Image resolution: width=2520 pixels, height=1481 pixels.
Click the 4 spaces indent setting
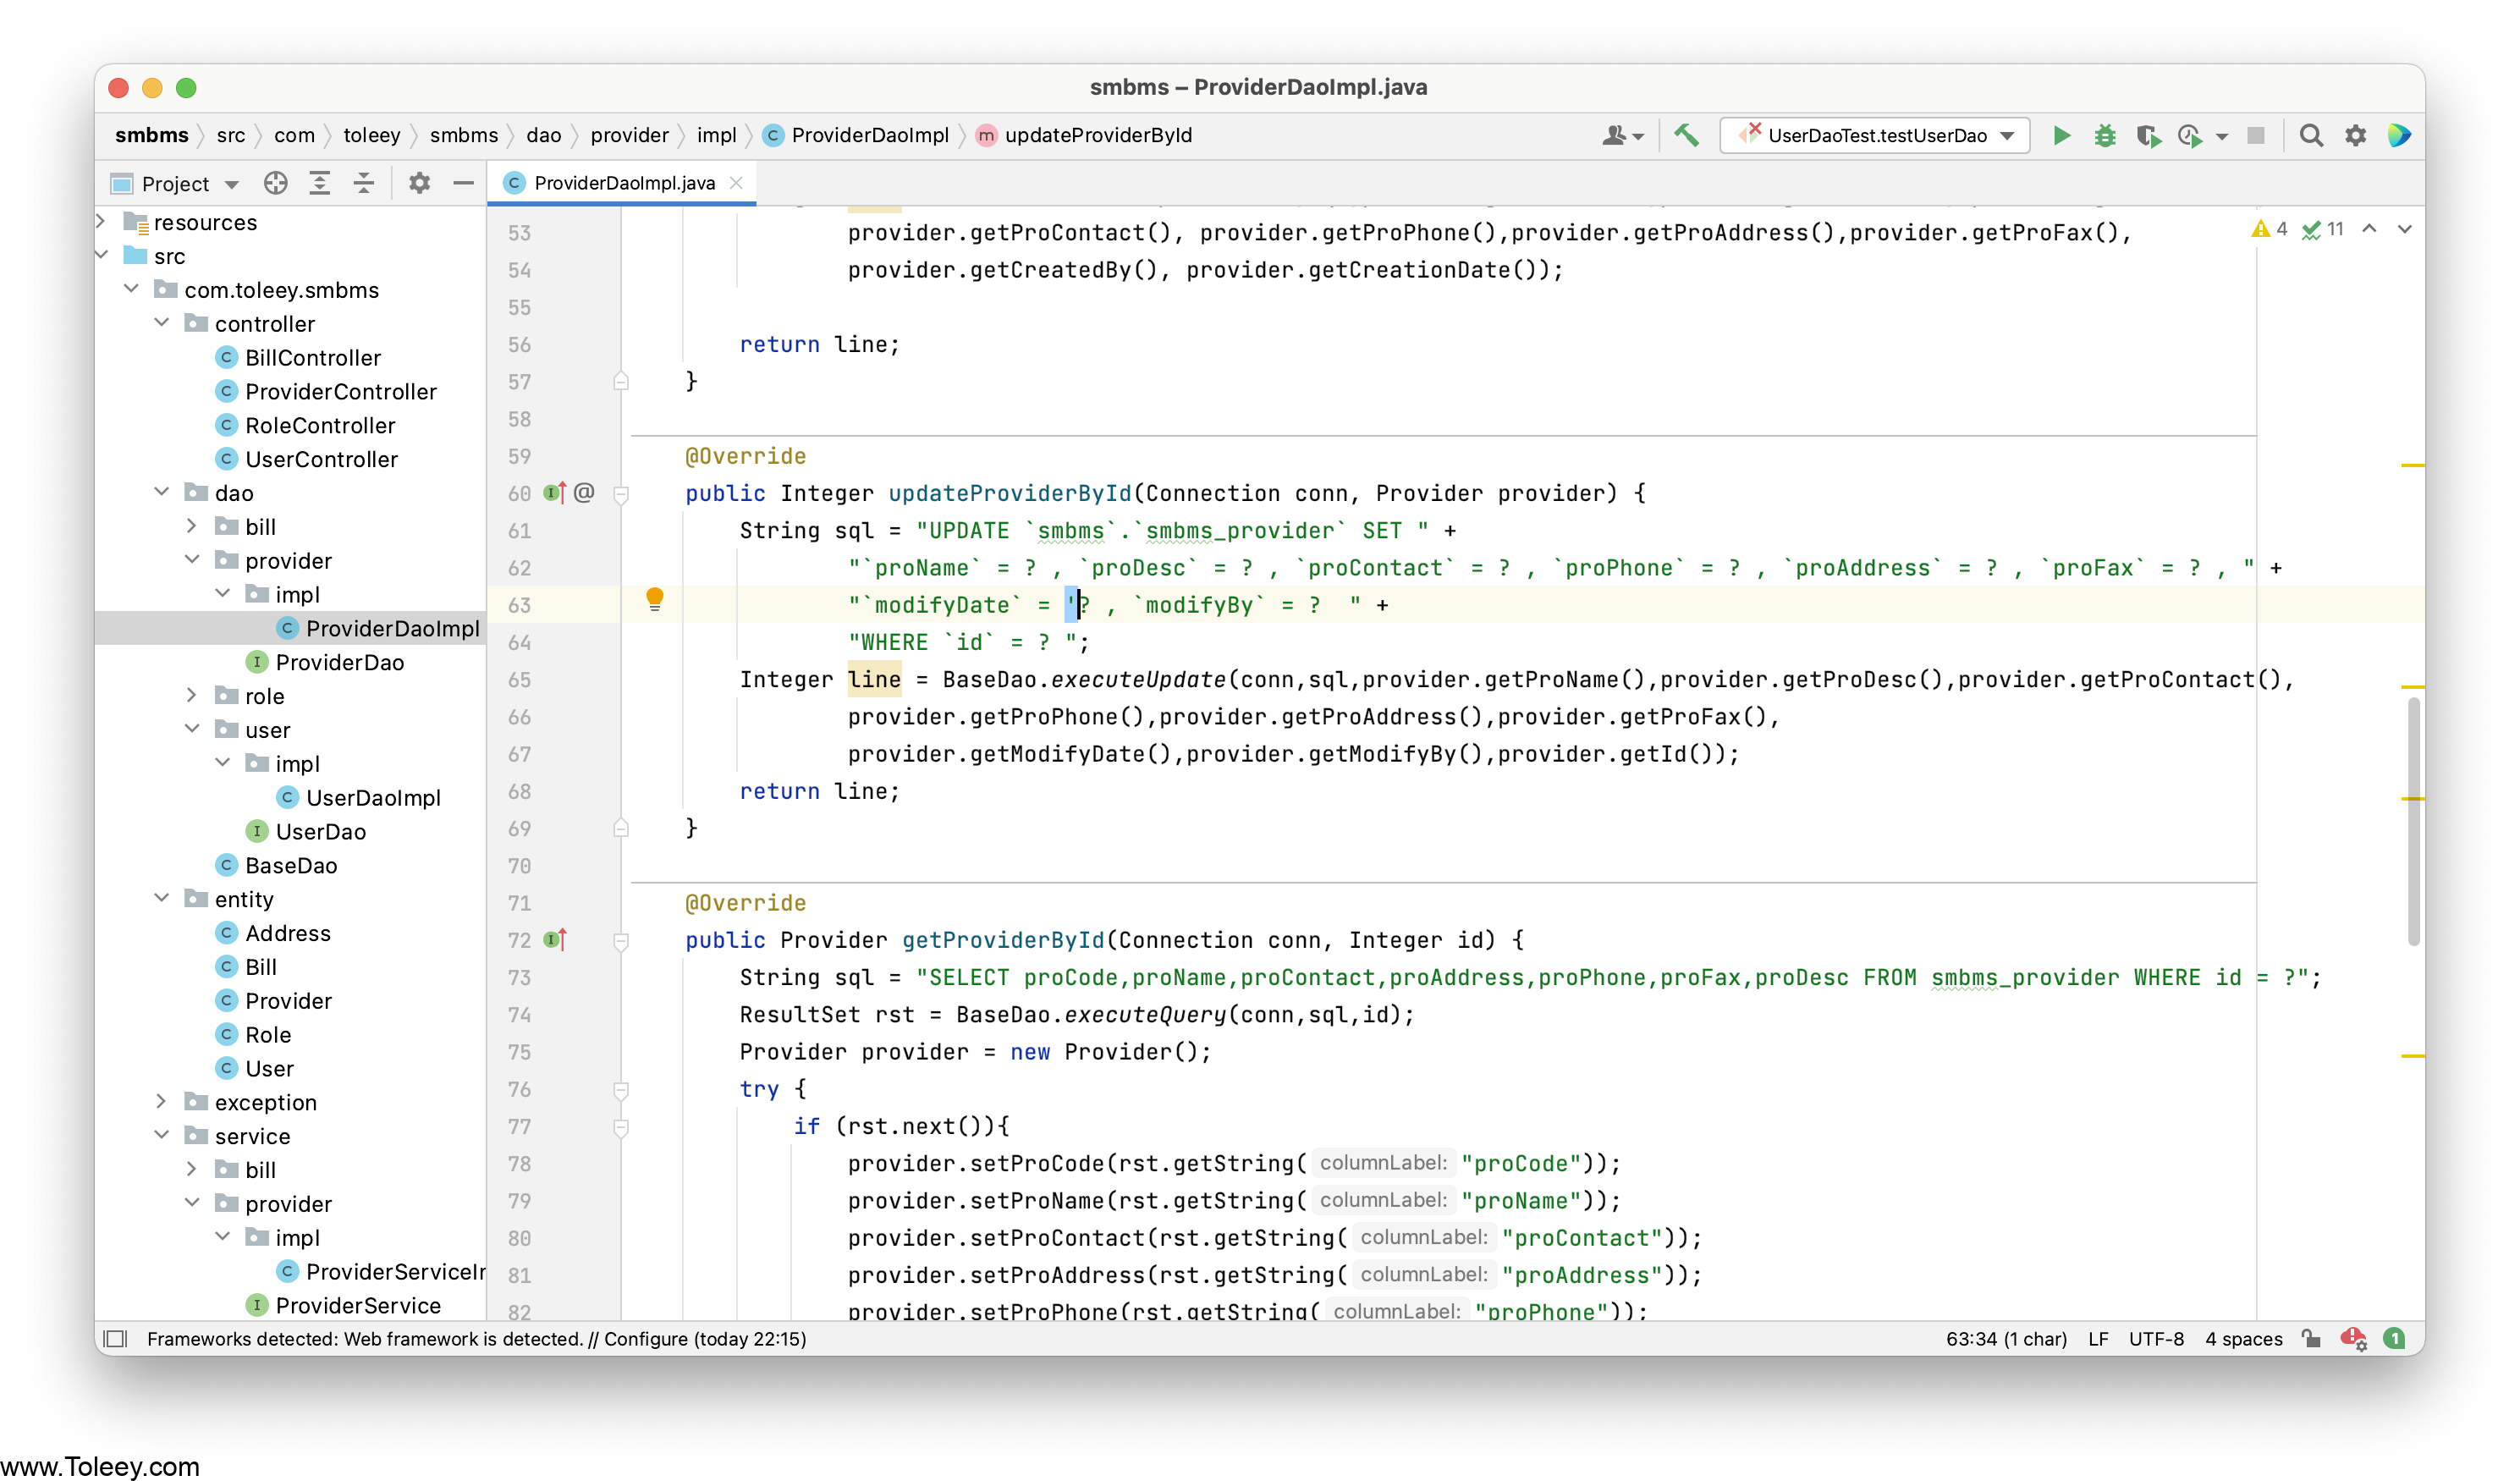2243,1338
